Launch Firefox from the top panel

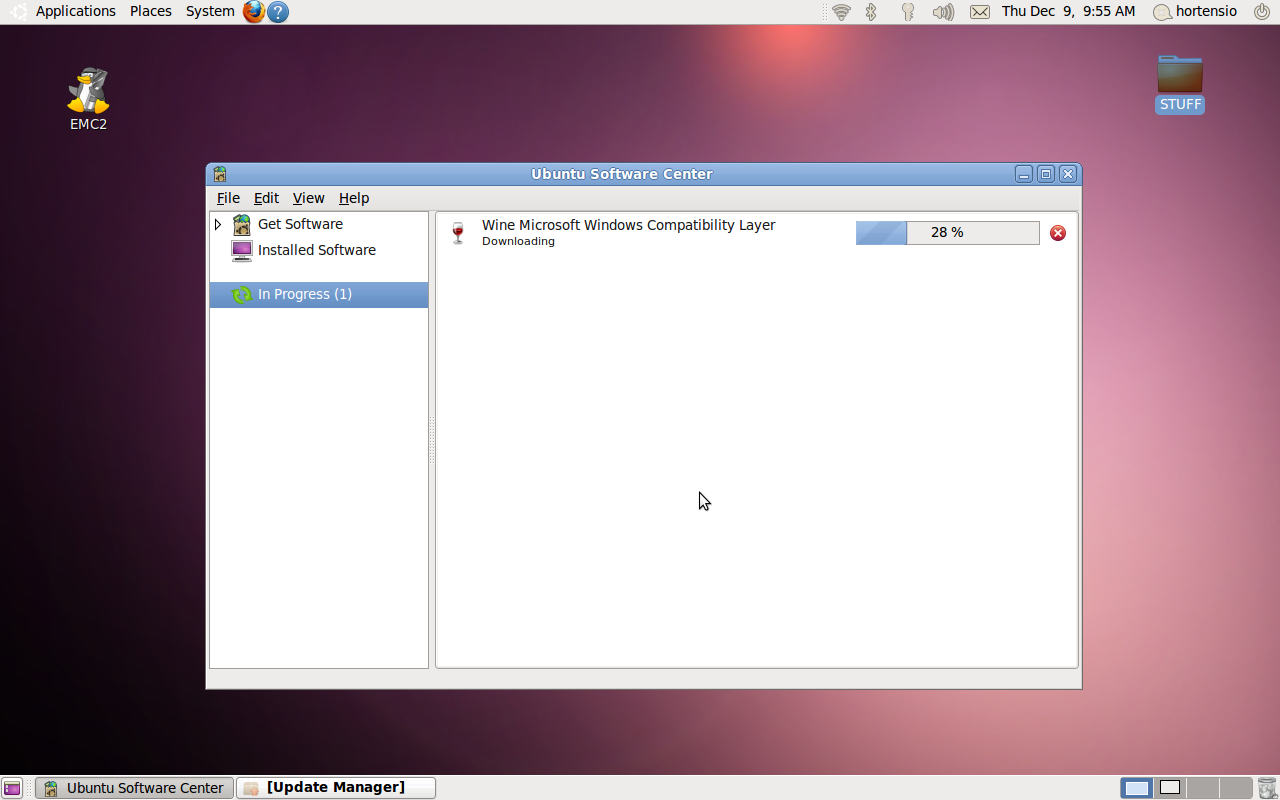(x=254, y=12)
